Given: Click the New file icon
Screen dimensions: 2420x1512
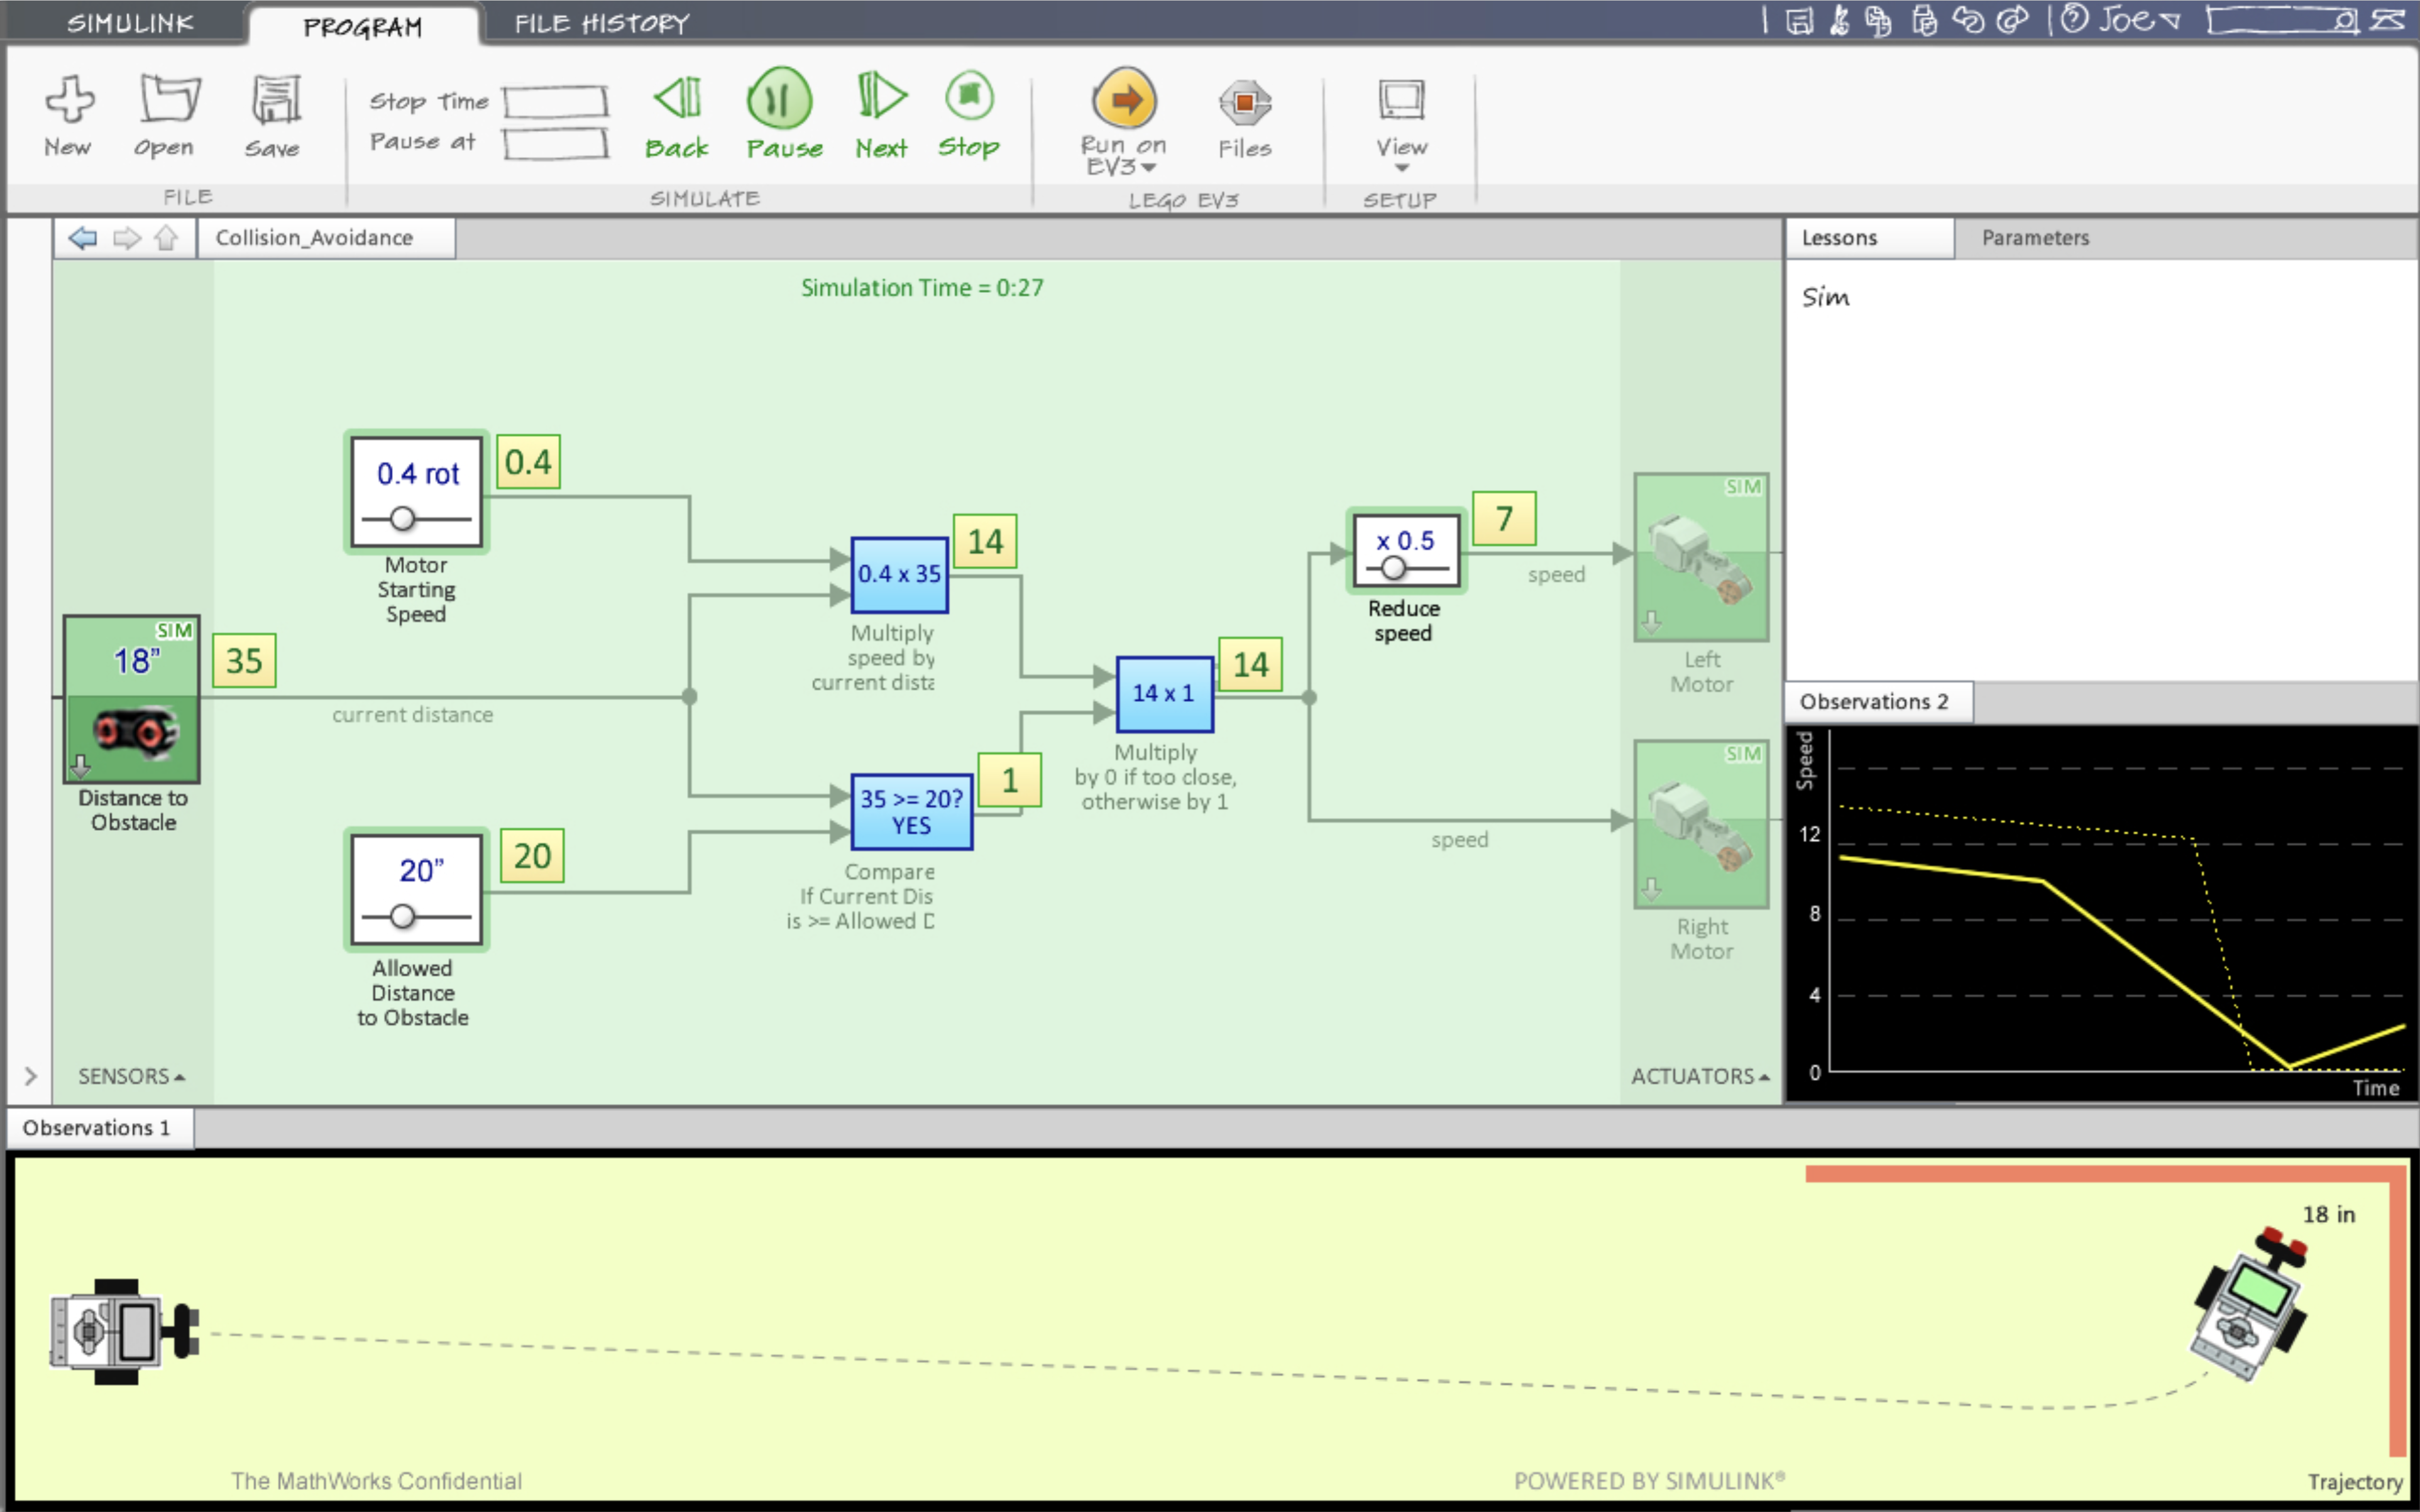Looking at the screenshot, I should (x=69, y=99).
